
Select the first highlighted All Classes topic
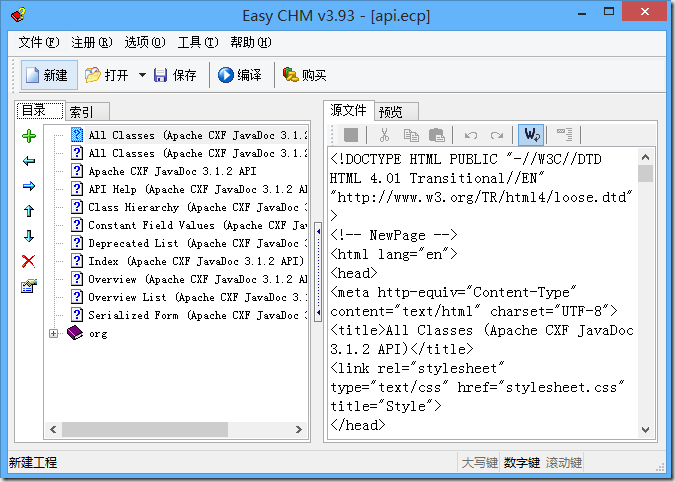tap(197, 135)
